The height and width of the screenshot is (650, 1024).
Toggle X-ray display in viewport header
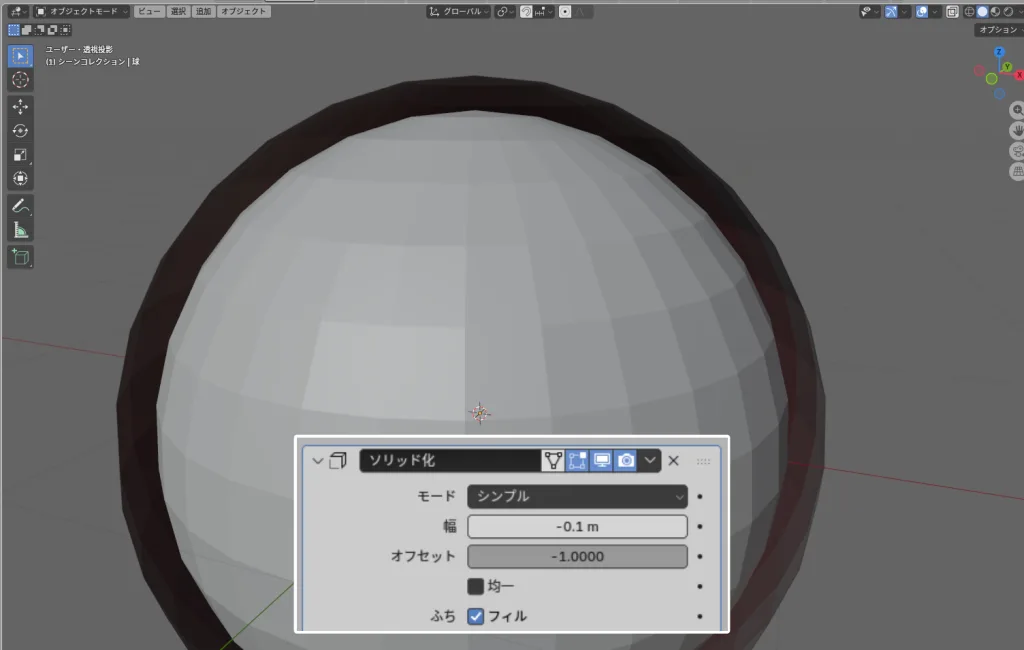[952, 12]
